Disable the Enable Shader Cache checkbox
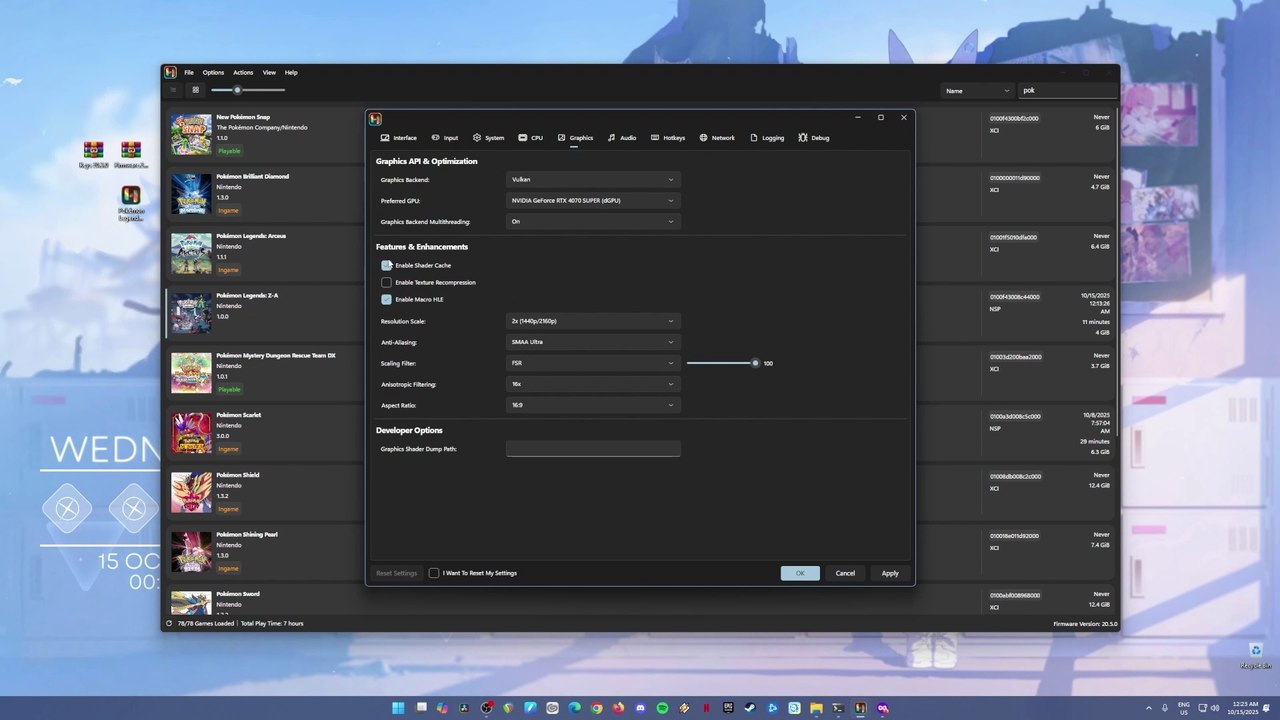 (386, 266)
